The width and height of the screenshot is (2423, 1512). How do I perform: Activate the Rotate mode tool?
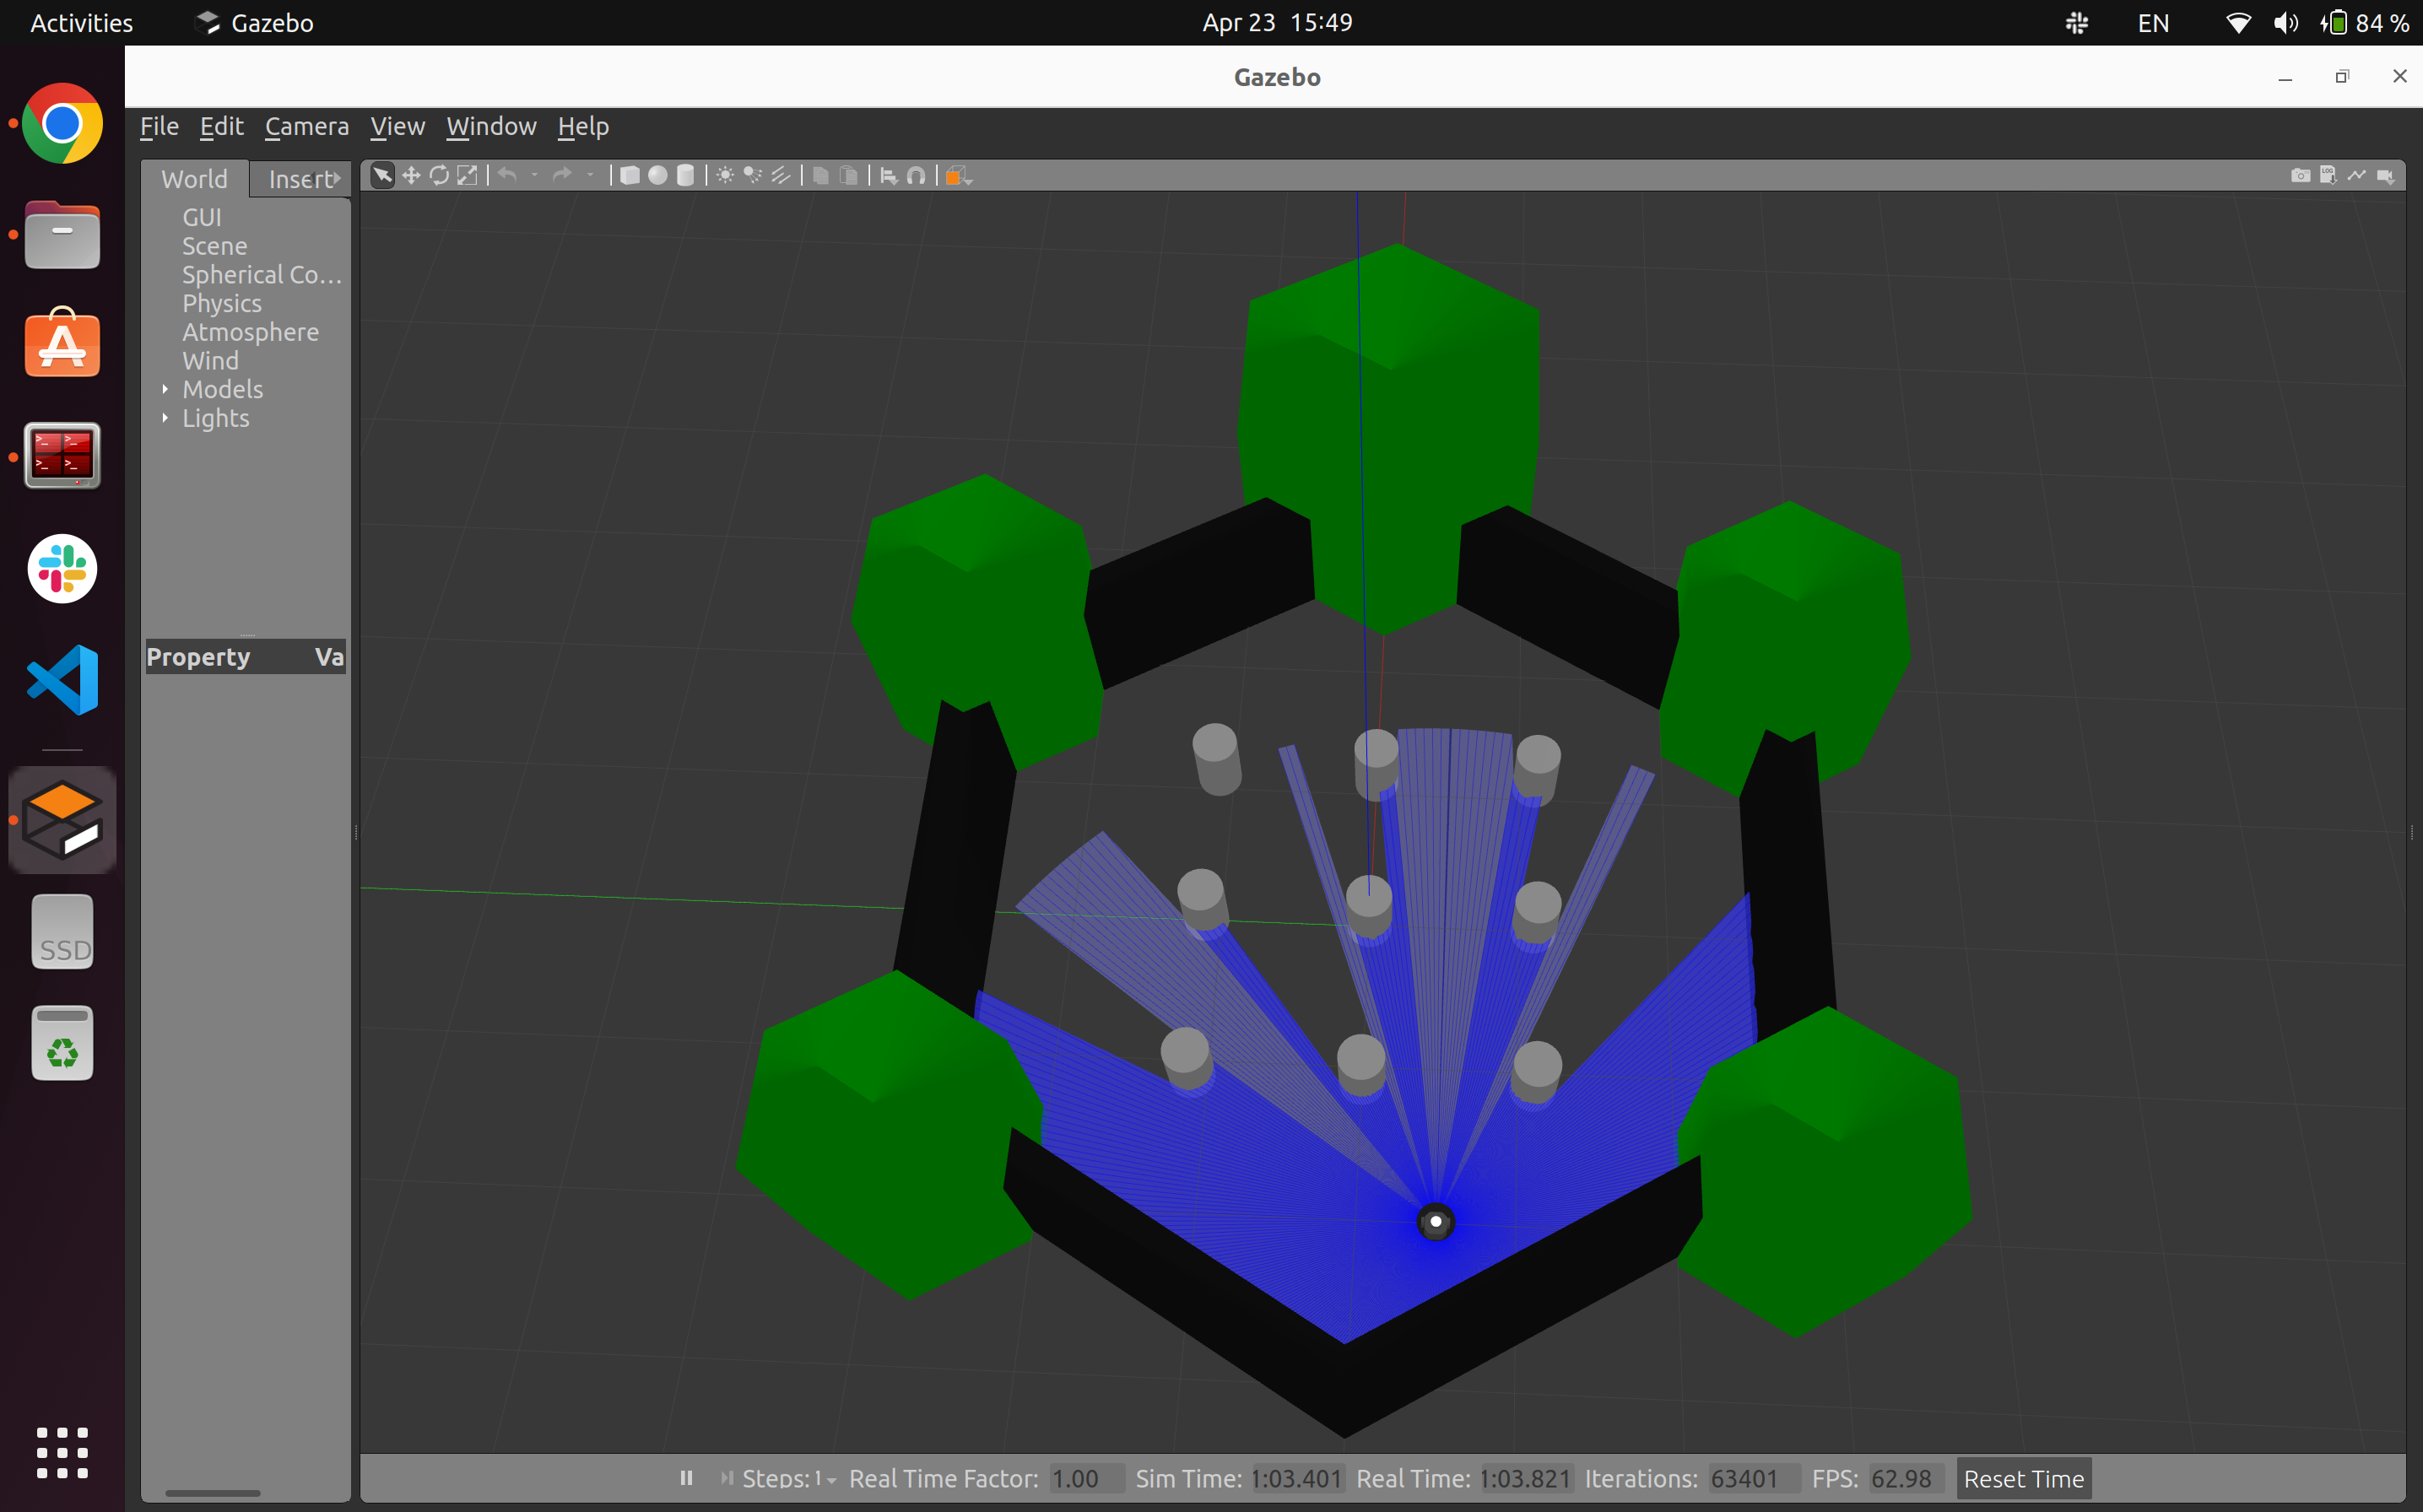pyautogui.click(x=439, y=176)
